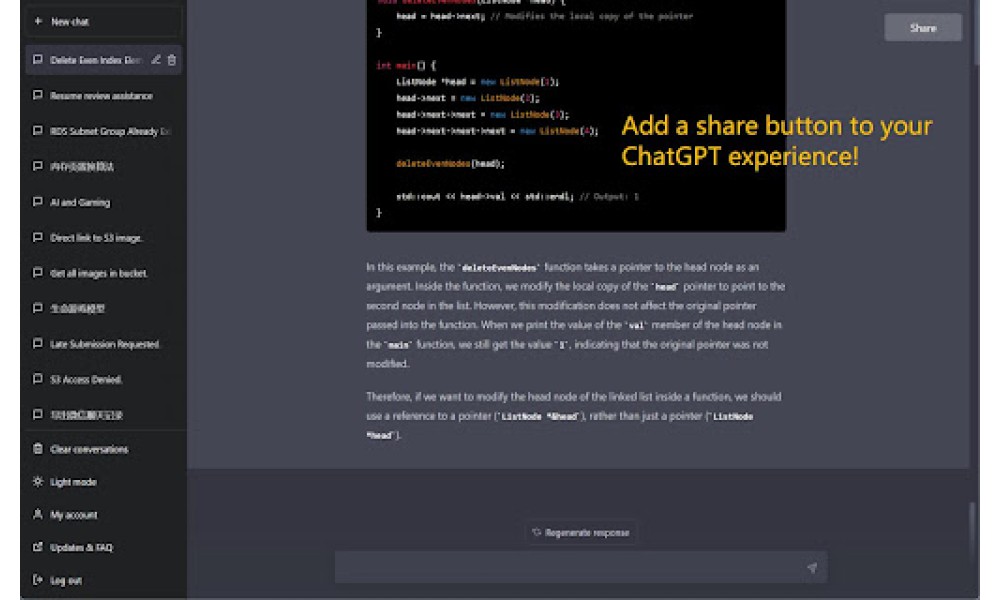Screen dimensions: 1000x600
Task: Click chat icon beside S3 Access Denied
Action: coord(38,379)
